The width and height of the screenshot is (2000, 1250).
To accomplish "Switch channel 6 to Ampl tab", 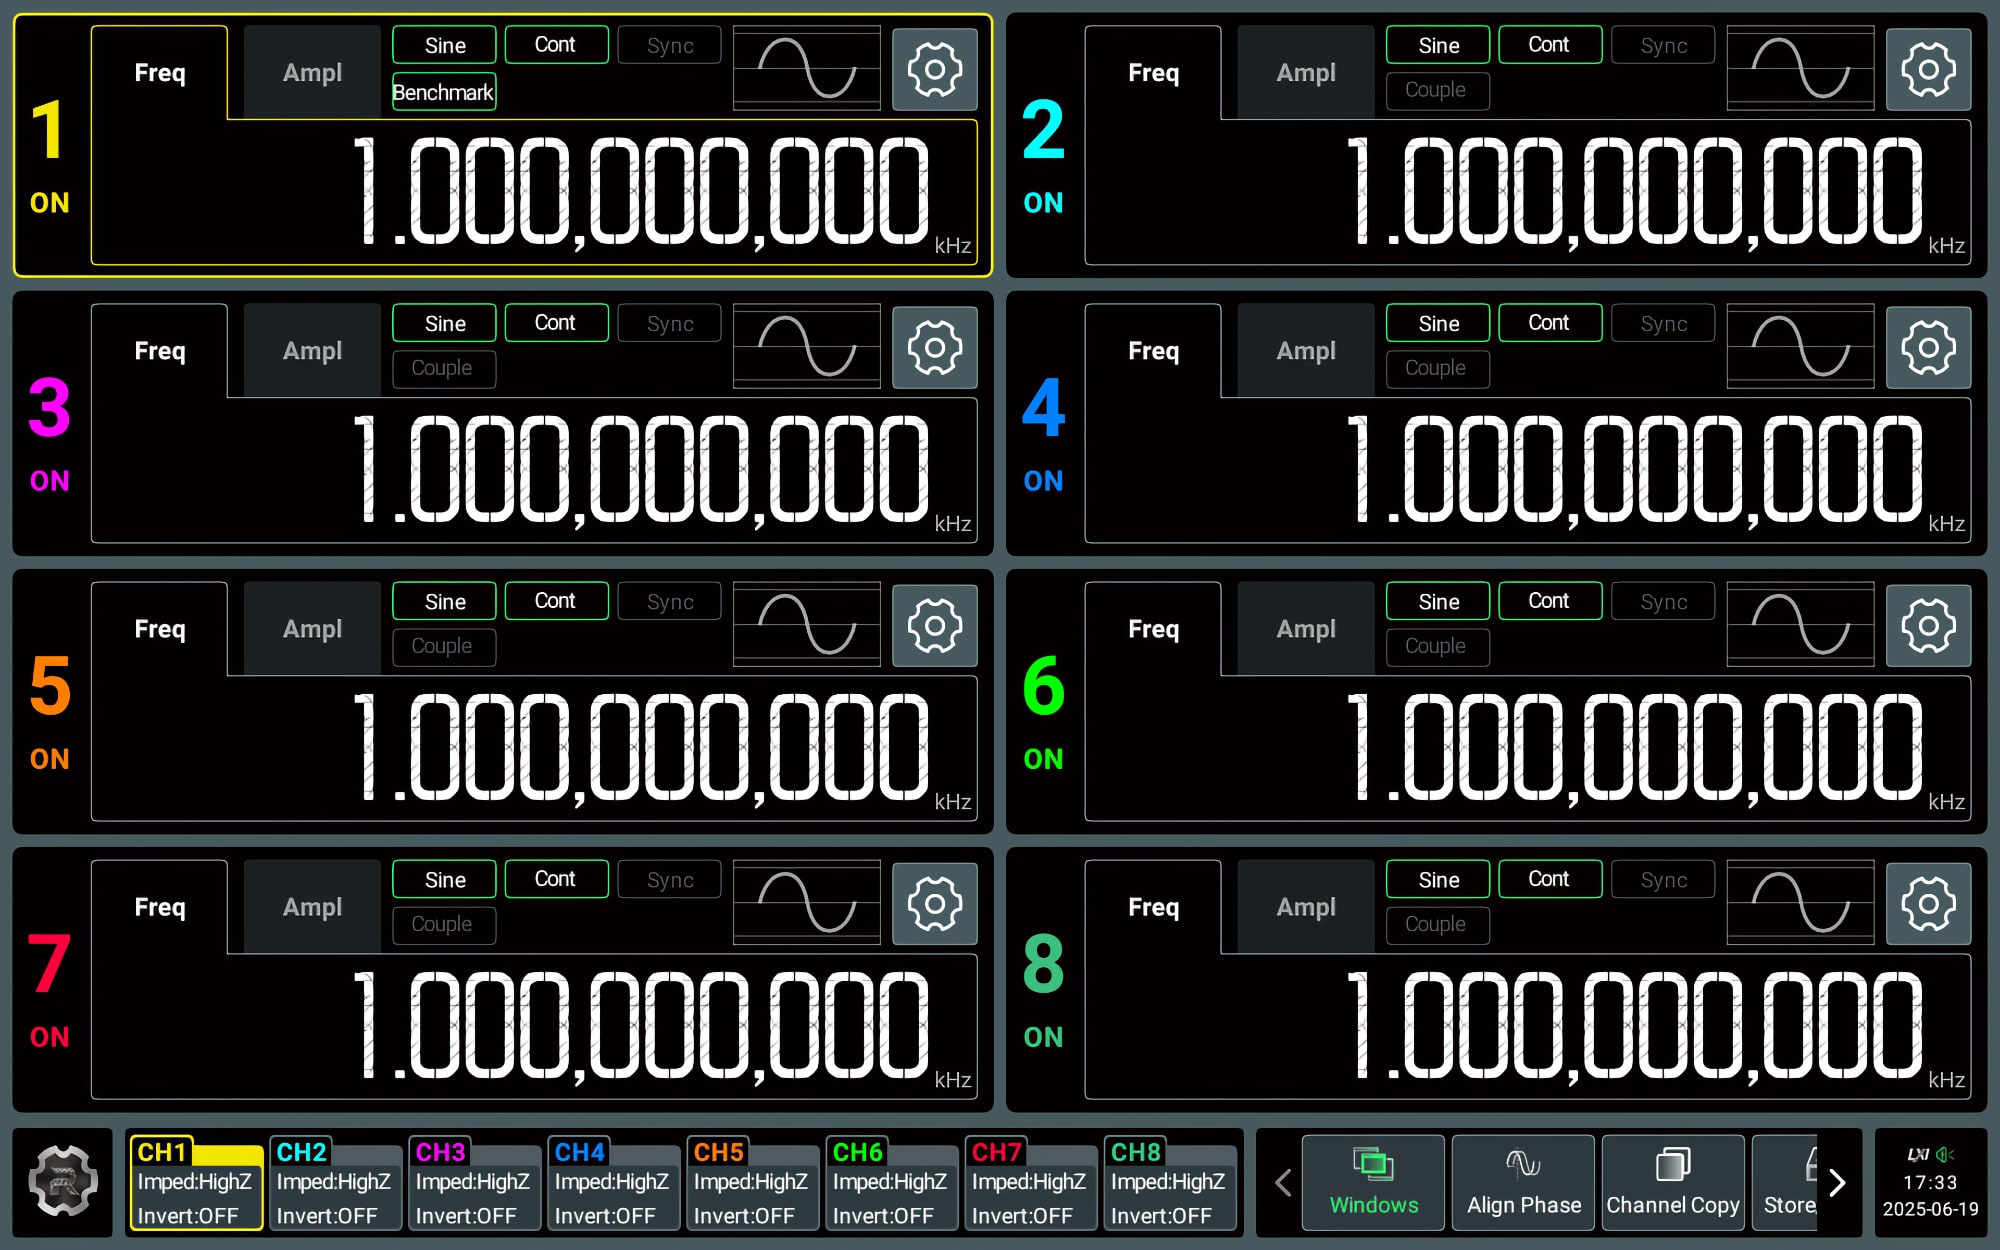I will (1306, 628).
